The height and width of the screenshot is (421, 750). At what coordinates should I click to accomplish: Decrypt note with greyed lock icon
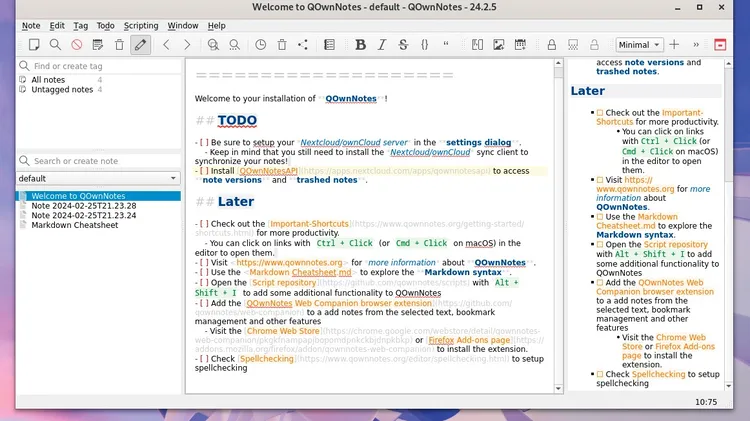(x=594, y=45)
